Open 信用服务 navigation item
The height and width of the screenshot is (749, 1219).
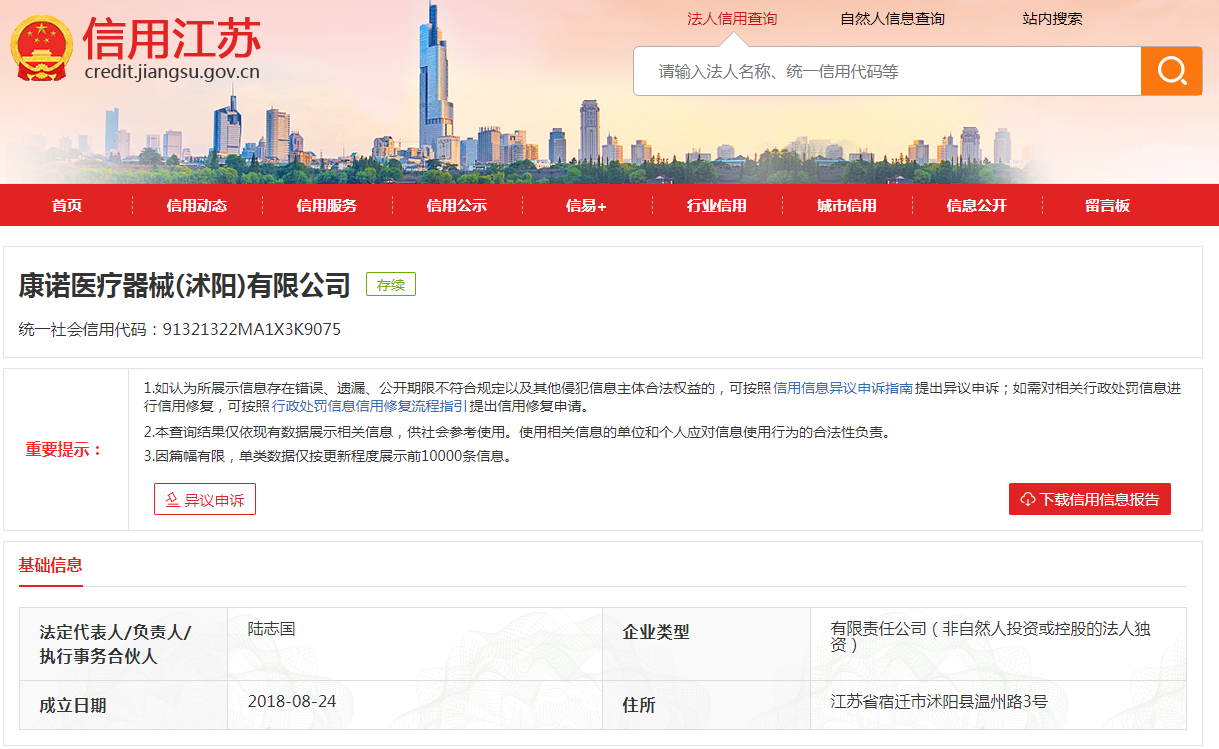tap(327, 205)
